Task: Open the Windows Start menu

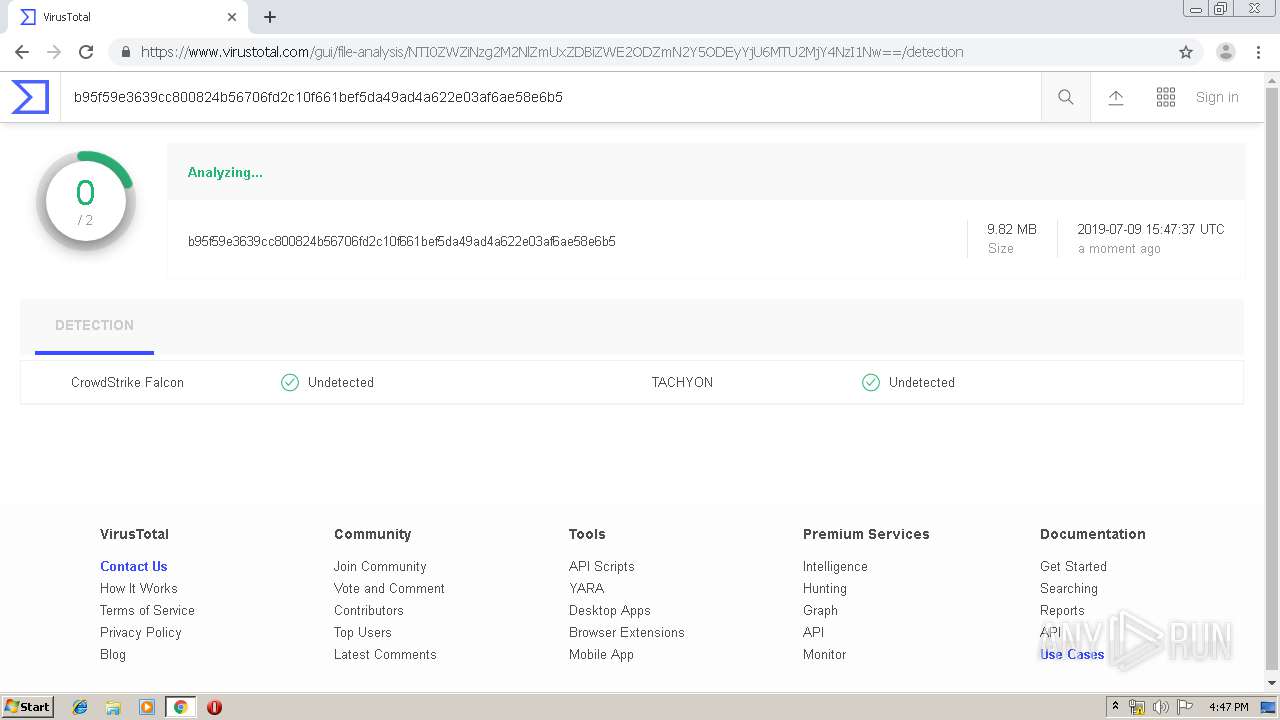Action: click(28, 706)
